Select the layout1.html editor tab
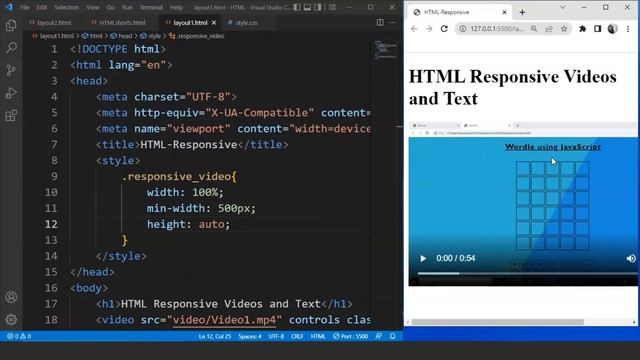This screenshot has width=640, height=360. coord(190,23)
